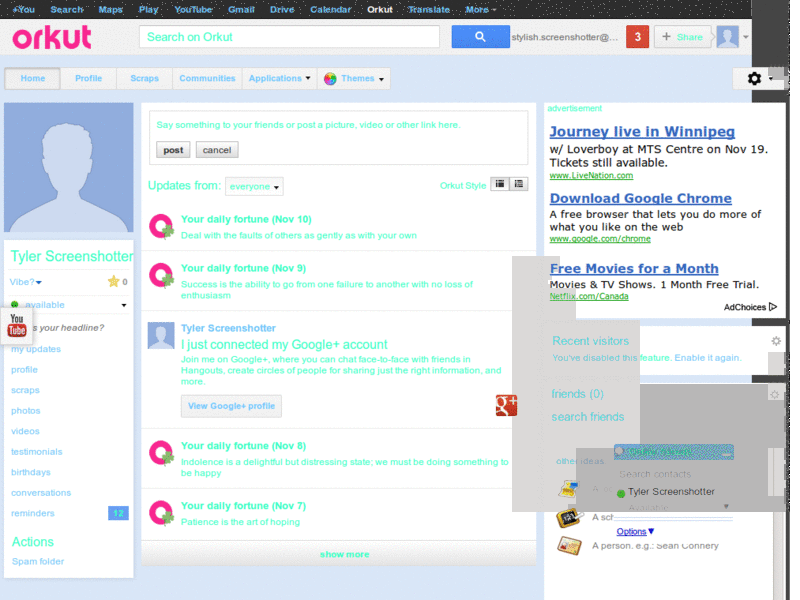
Task: Expand the settings gear dropdown arrow
Action: (770, 79)
